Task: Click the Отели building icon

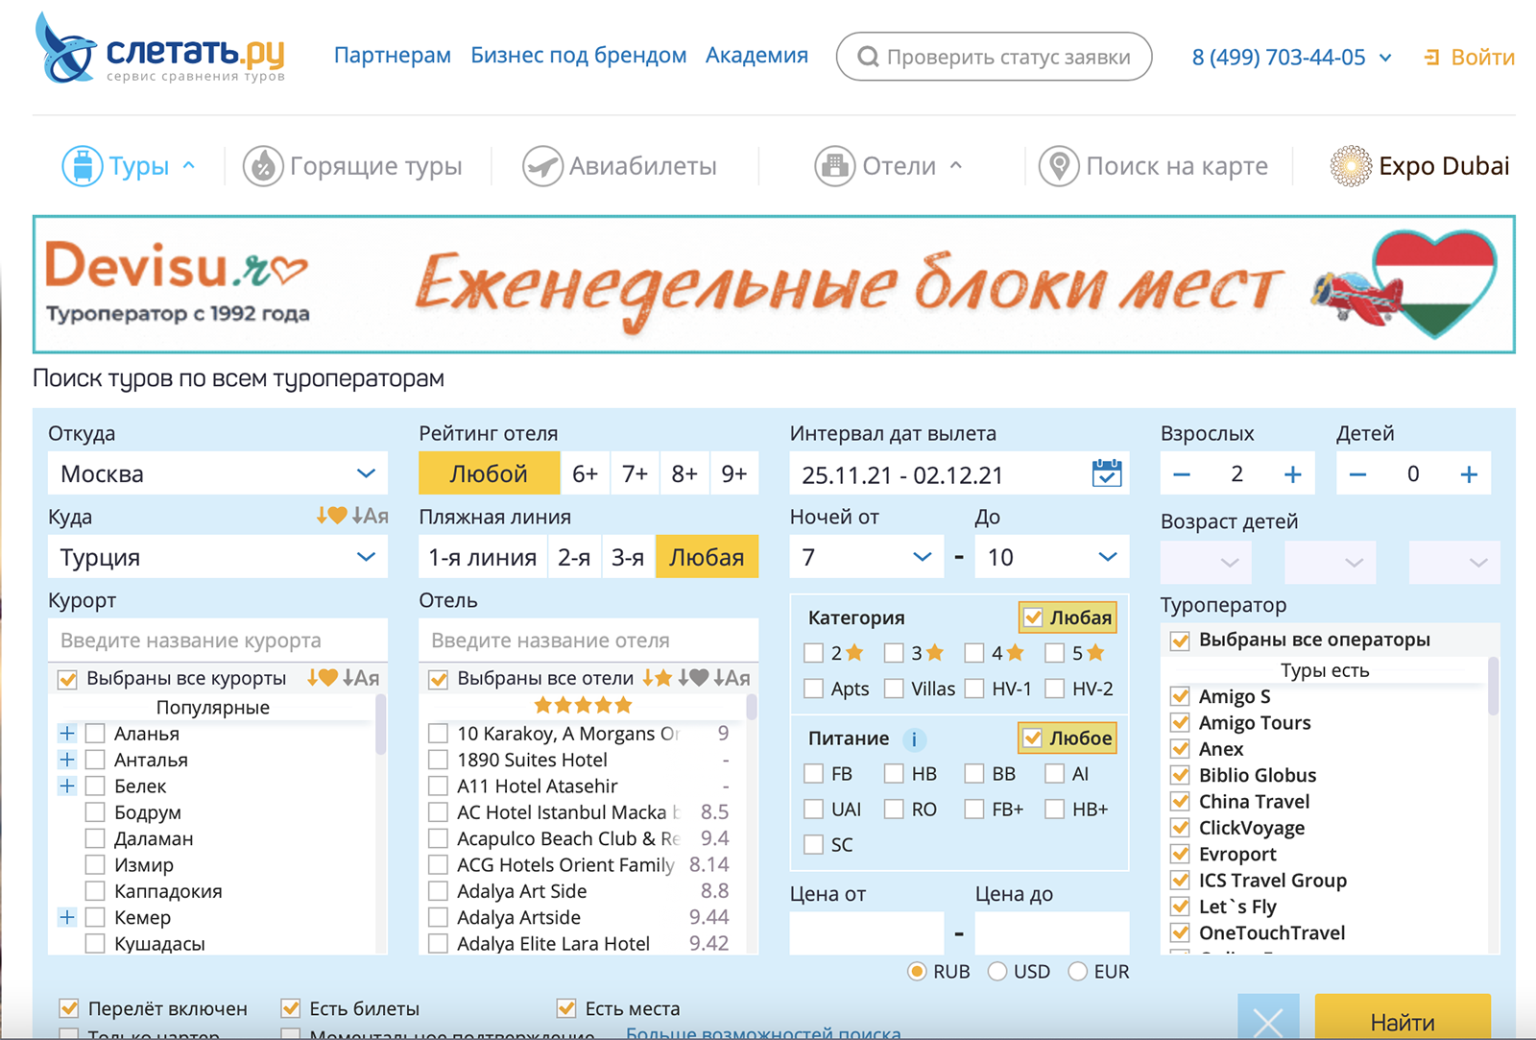Action: pyautogui.click(x=835, y=166)
